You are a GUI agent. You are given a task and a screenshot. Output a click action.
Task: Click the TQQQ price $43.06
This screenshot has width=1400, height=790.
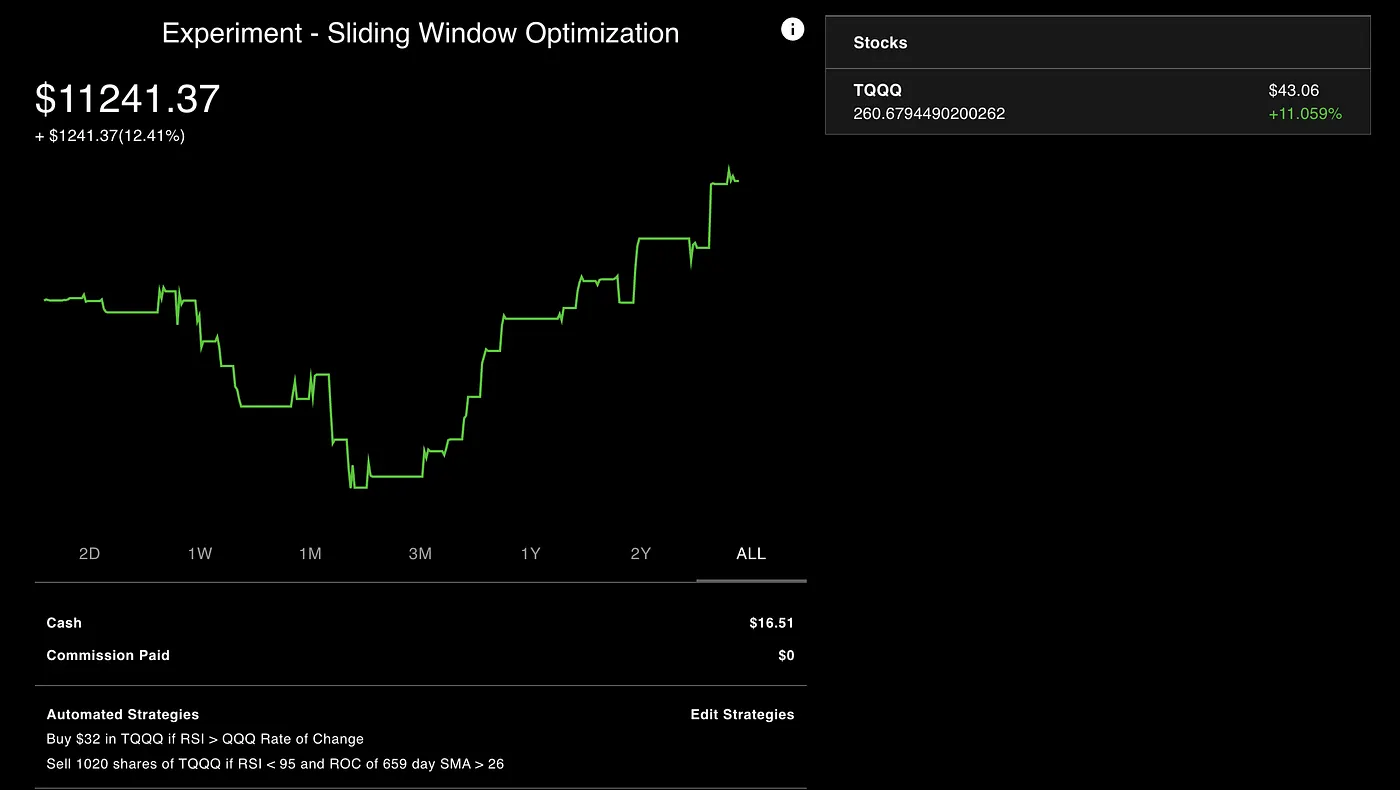[x=1294, y=91]
